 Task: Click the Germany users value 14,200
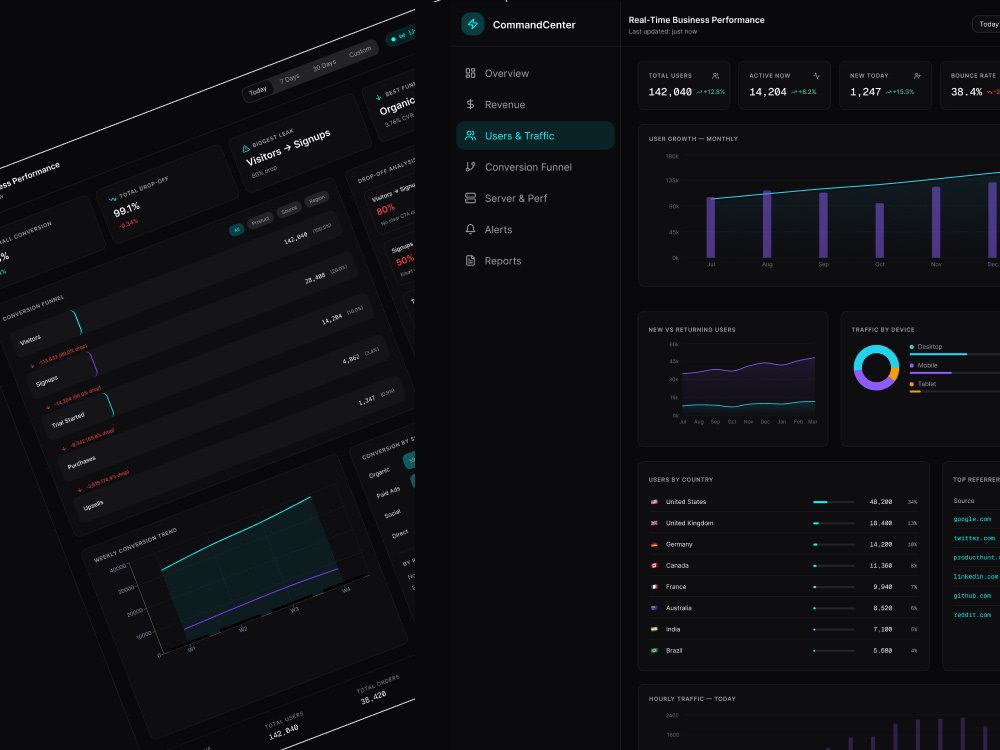click(x=881, y=545)
